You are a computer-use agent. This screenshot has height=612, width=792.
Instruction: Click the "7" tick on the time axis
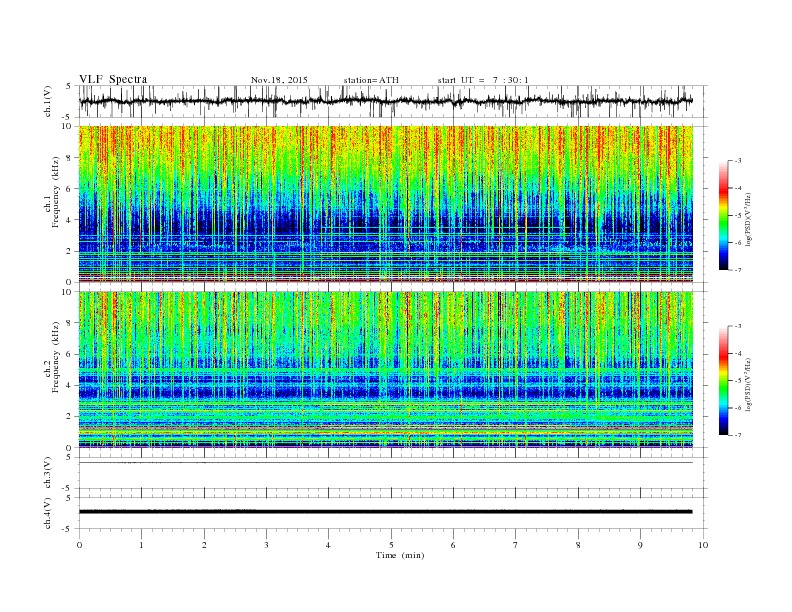coord(516,545)
